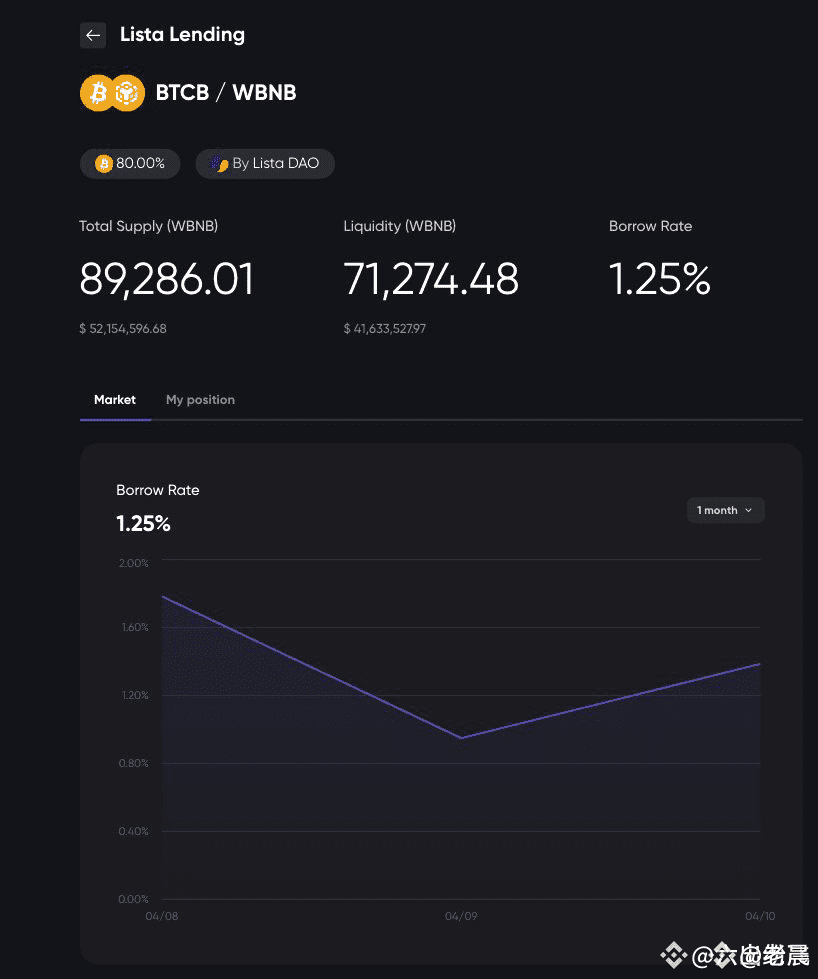Expand the By Lista DAO badge
818x979 pixels.
tap(264, 163)
